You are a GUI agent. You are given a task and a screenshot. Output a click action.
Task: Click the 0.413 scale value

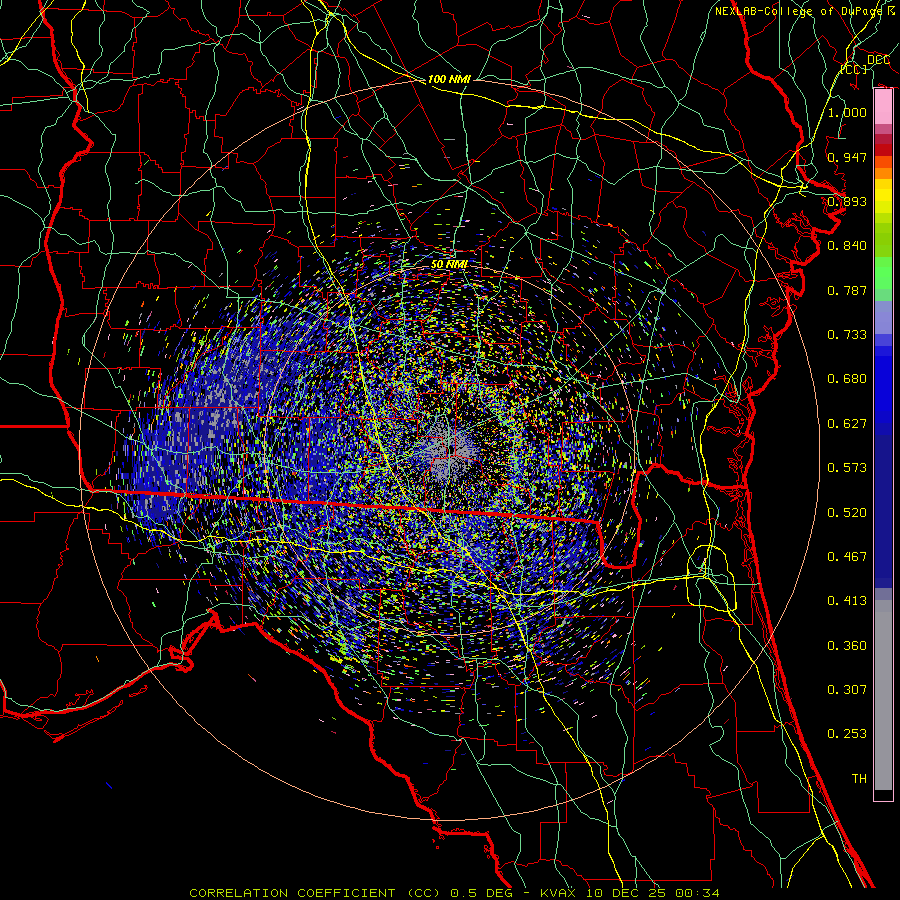pyautogui.click(x=847, y=601)
